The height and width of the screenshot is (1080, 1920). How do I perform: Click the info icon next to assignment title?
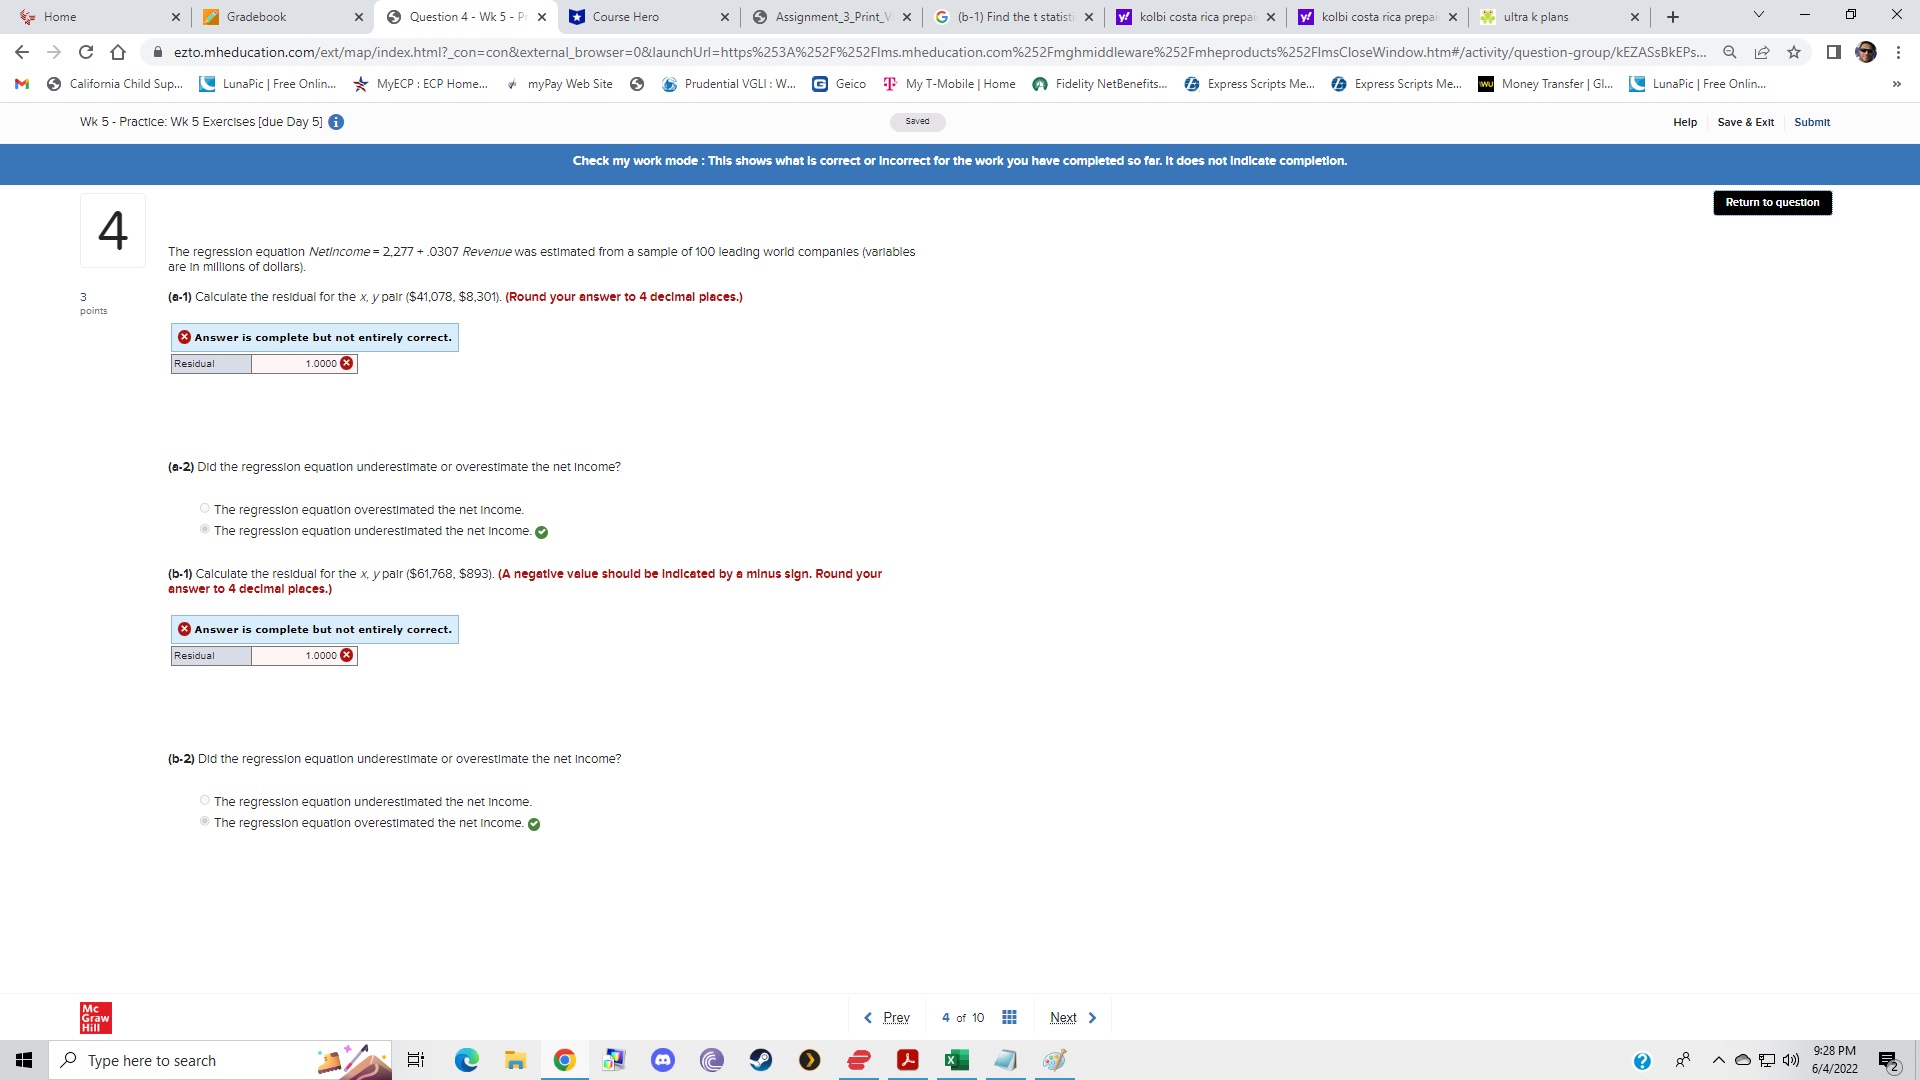(336, 122)
